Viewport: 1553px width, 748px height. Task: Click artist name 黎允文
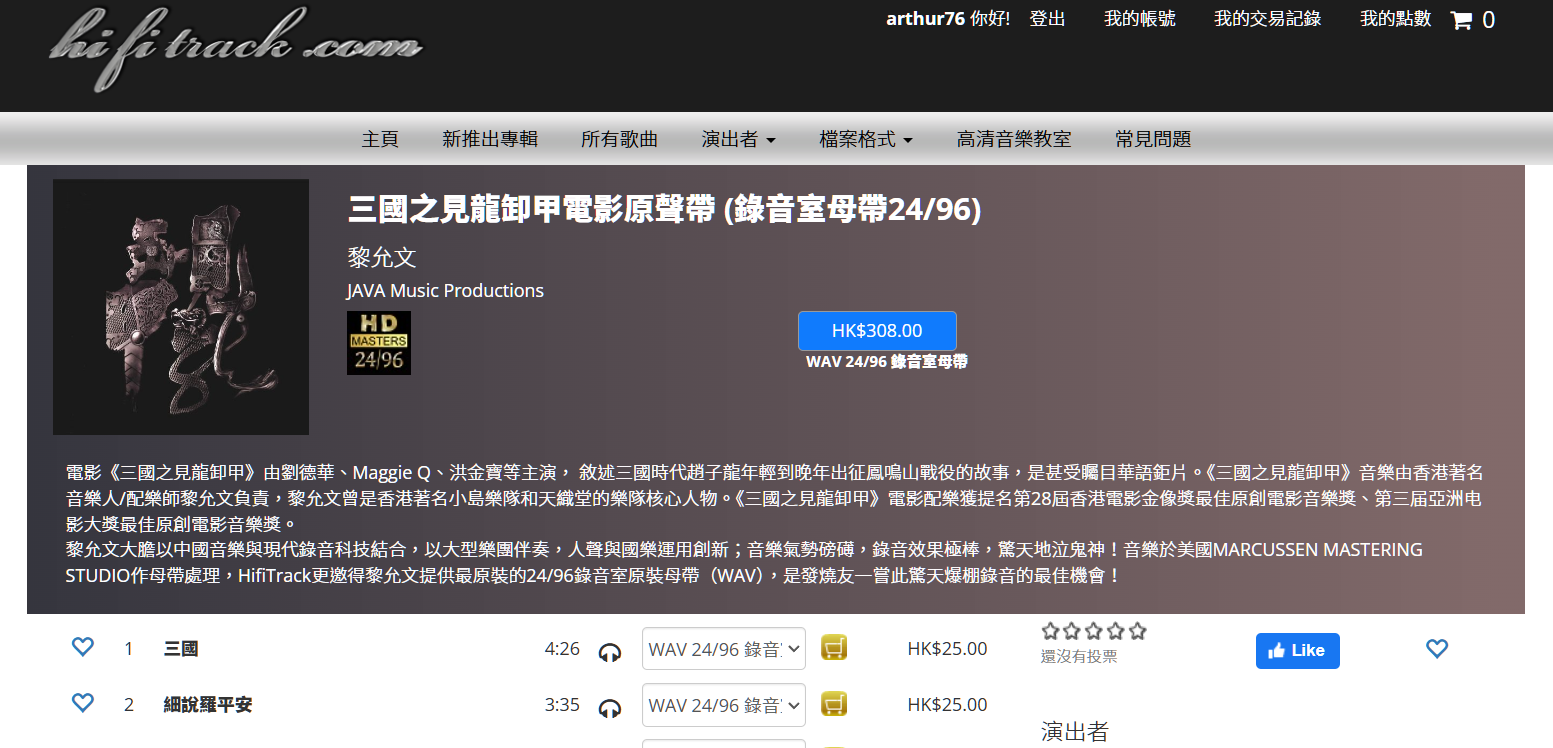coord(381,257)
